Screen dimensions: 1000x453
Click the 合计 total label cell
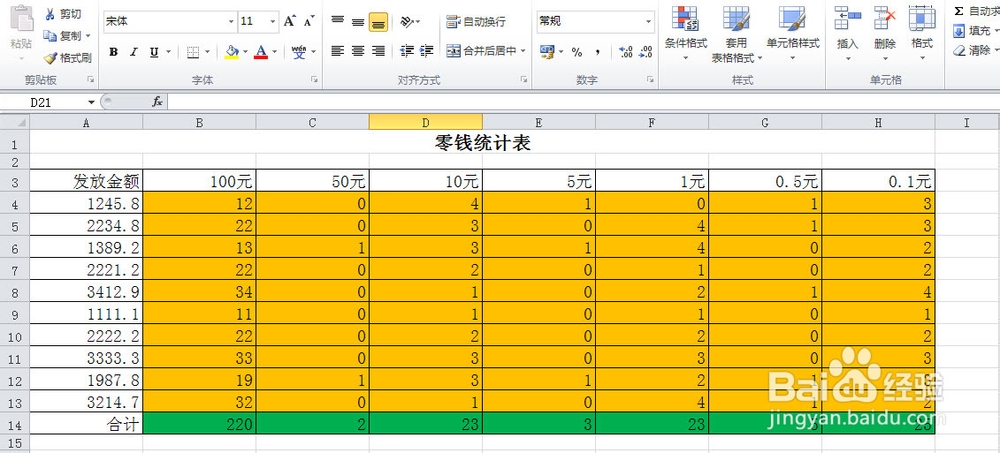[x=87, y=424]
